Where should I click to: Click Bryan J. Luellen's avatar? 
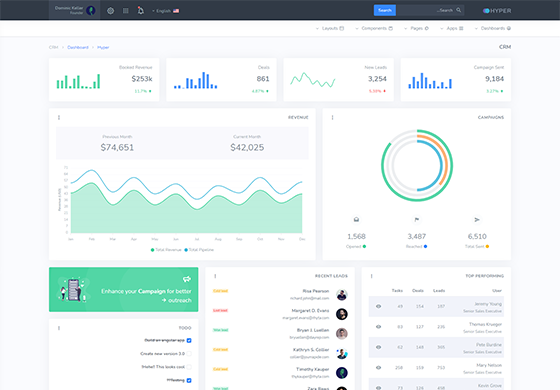click(x=342, y=334)
